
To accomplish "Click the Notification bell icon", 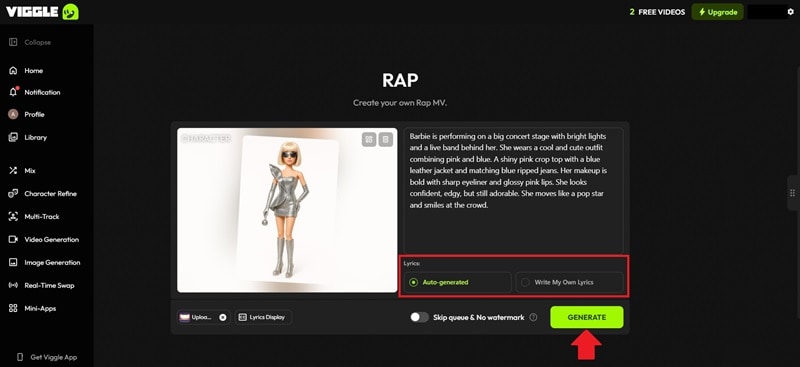I will pyautogui.click(x=13, y=92).
